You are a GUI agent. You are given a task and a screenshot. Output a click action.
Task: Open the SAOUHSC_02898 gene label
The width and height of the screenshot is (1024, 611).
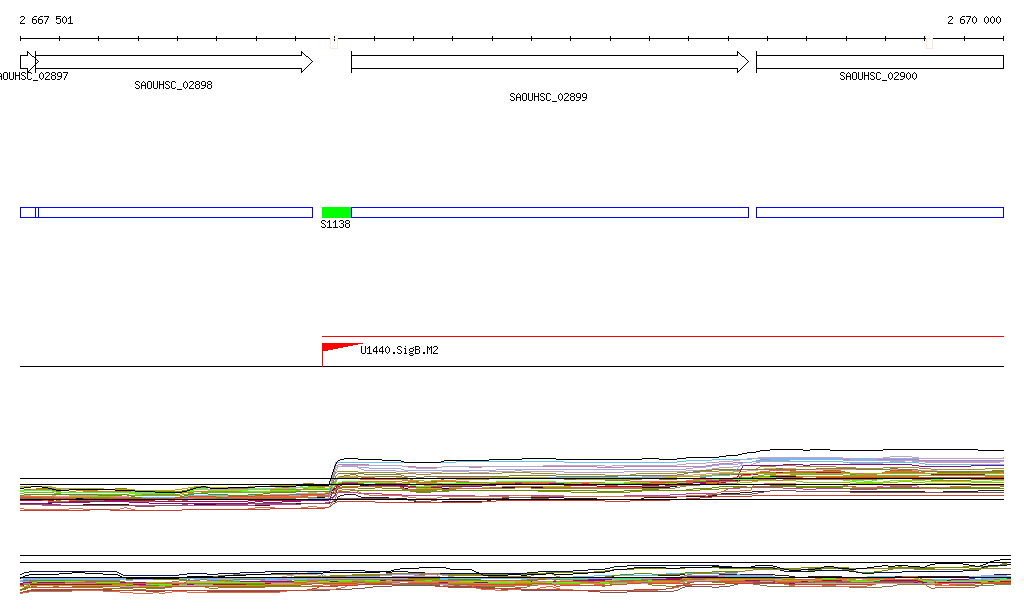pyautogui.click(x=173, y=86)
